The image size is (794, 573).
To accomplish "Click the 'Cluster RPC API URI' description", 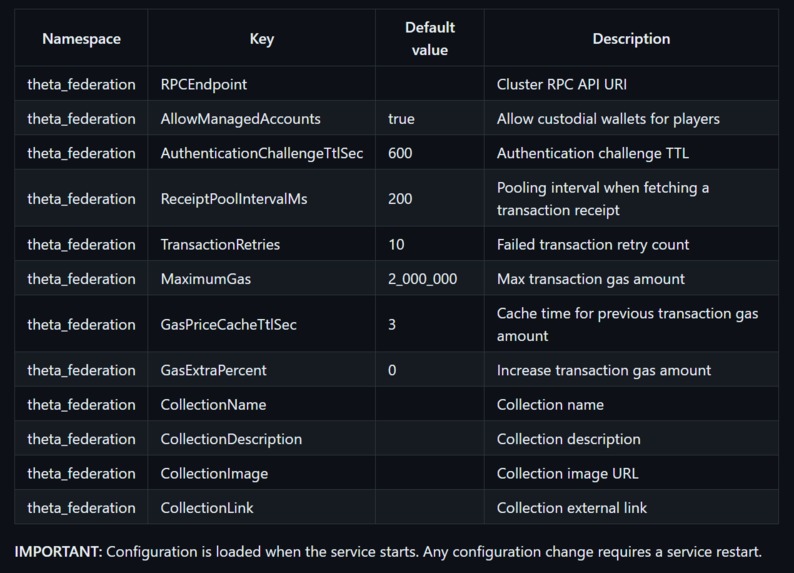I will [562, 84].
